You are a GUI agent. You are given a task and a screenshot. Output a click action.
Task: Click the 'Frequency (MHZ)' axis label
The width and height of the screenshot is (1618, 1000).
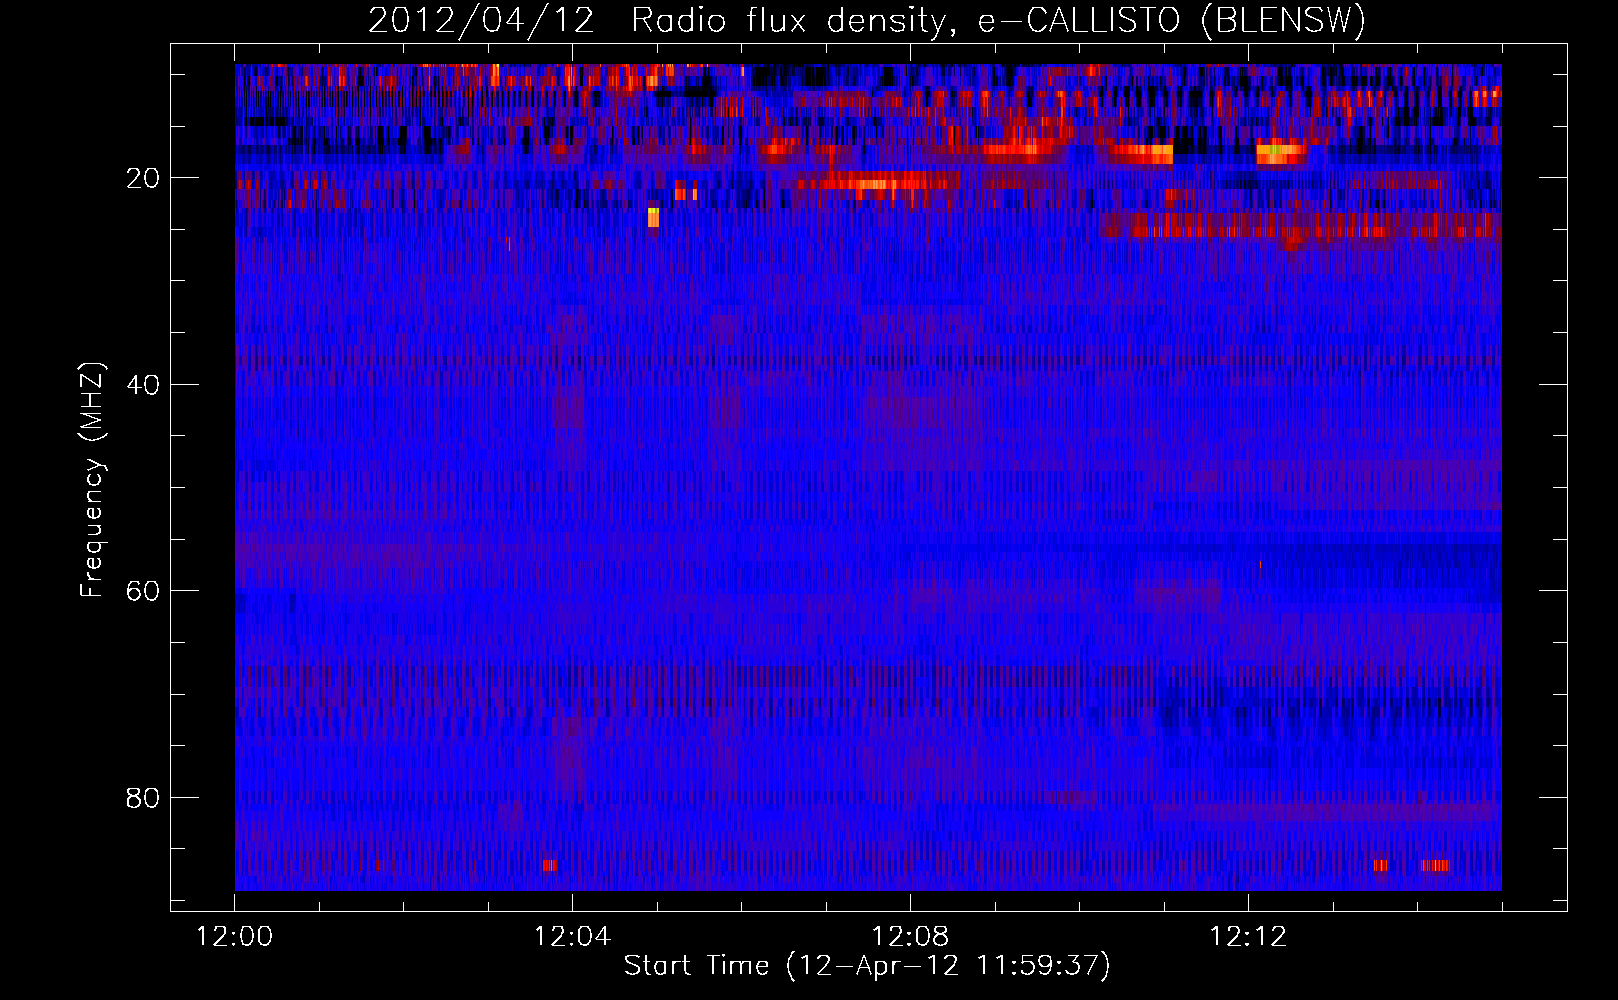pyautogui.click(x=92, y=480)
